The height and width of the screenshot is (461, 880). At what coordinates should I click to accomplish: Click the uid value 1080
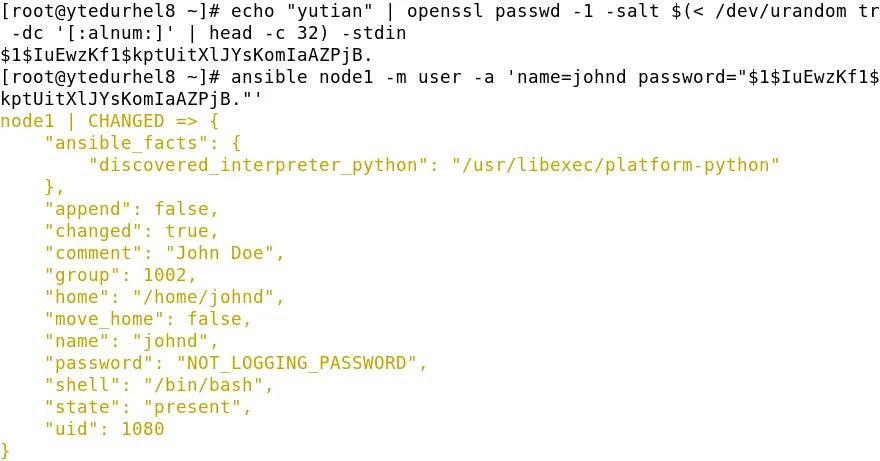click(x=143, y=429)
